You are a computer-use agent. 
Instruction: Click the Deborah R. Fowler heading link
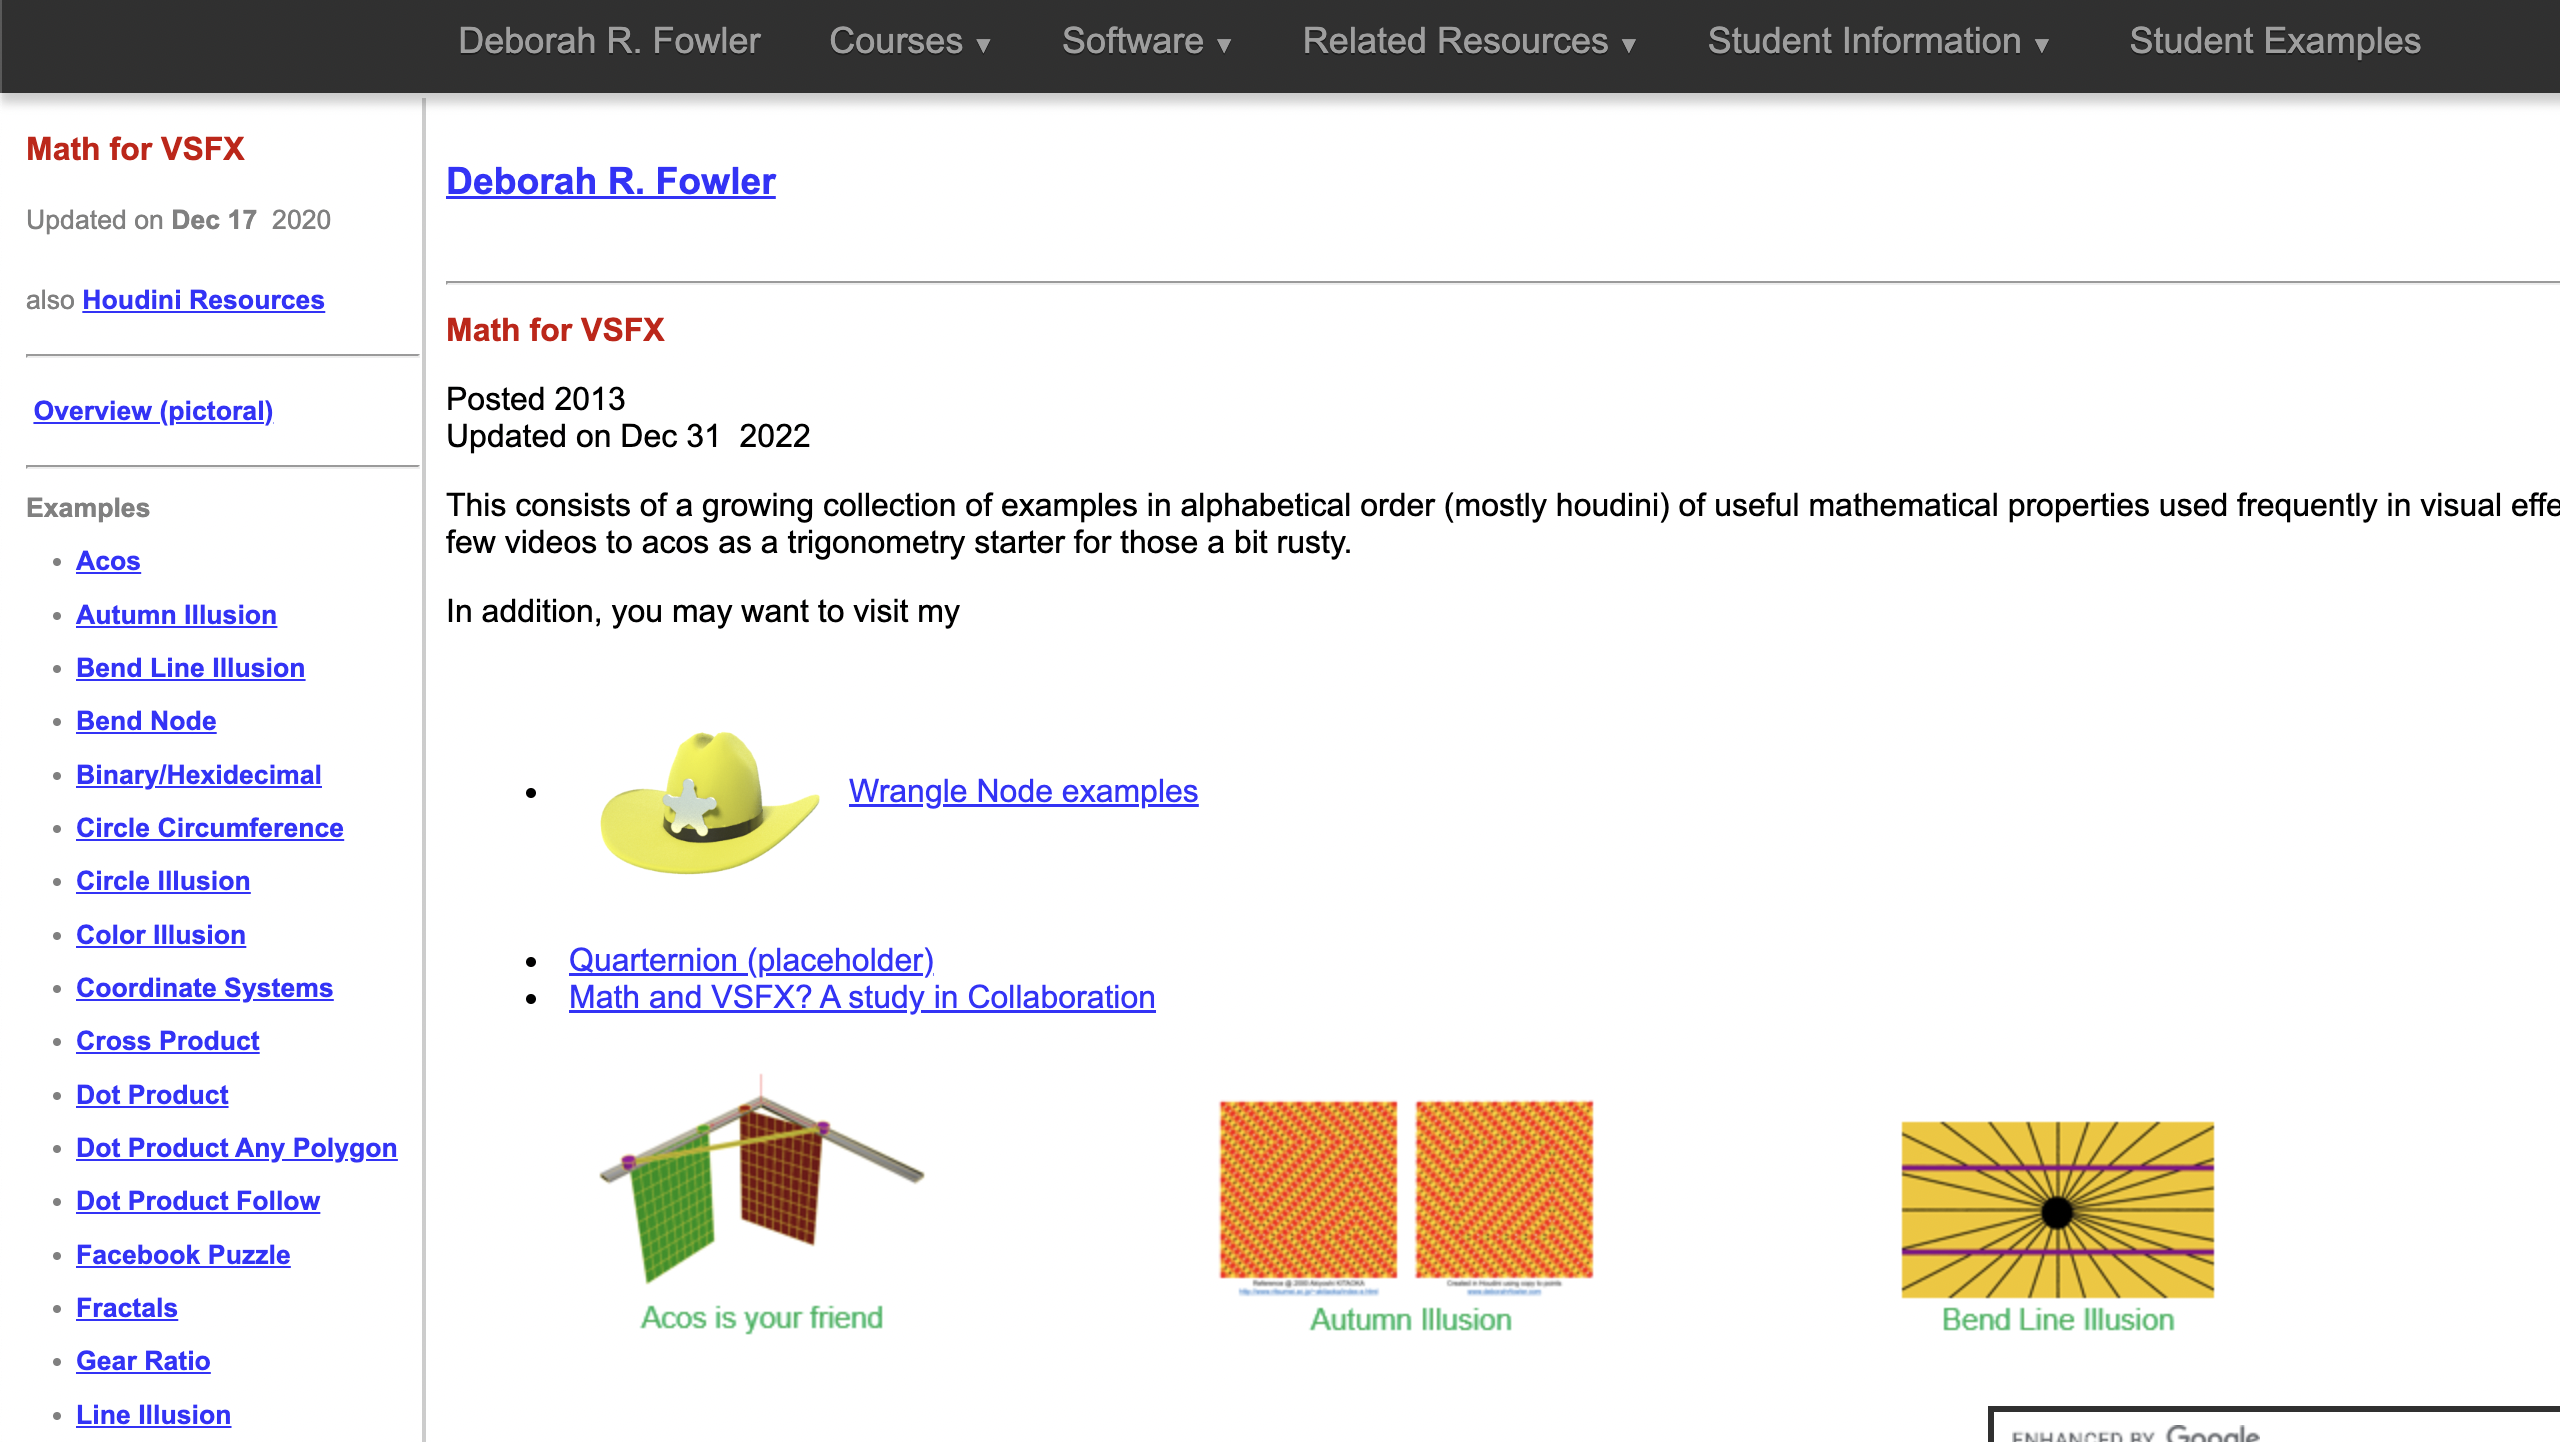[x=610, y=181]
